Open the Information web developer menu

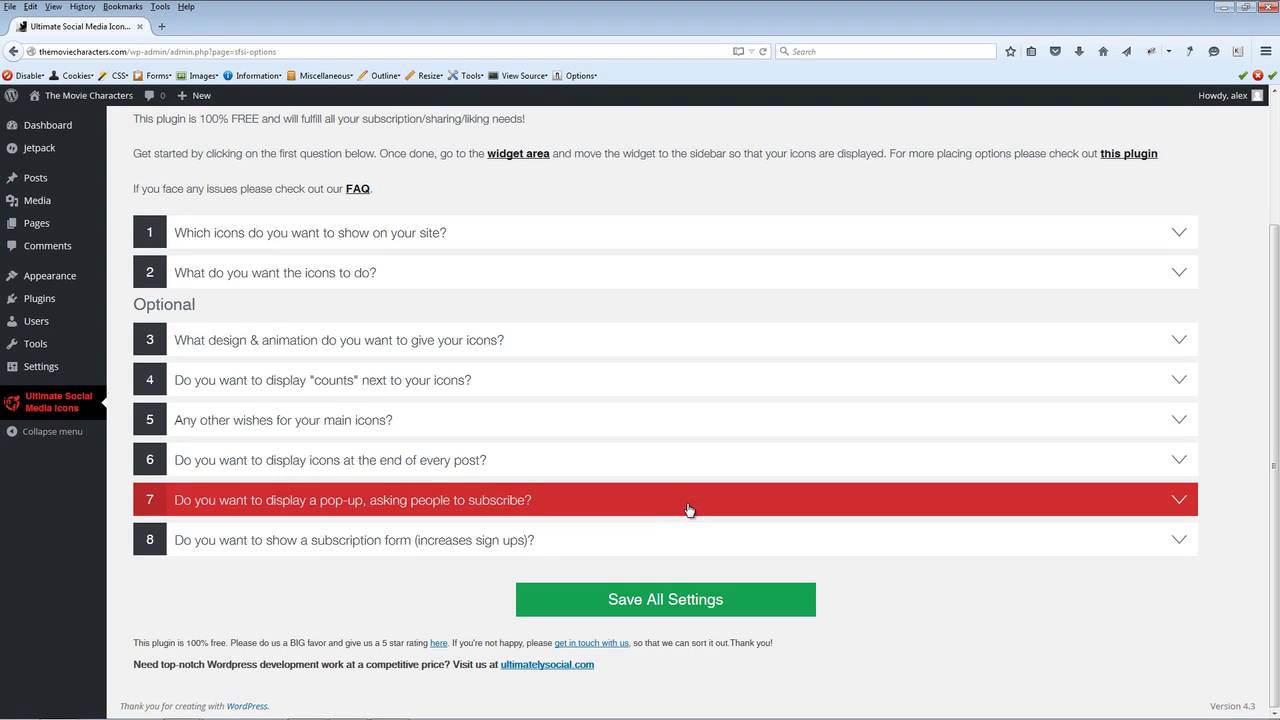tap(253, 75)
